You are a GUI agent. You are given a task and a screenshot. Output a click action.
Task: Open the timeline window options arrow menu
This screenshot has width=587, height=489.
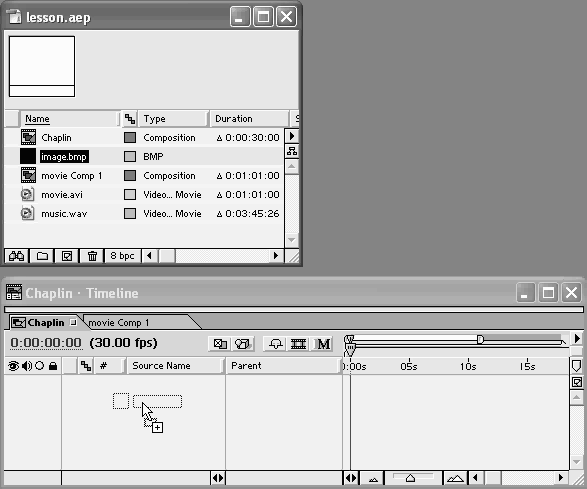click(577, 338)
